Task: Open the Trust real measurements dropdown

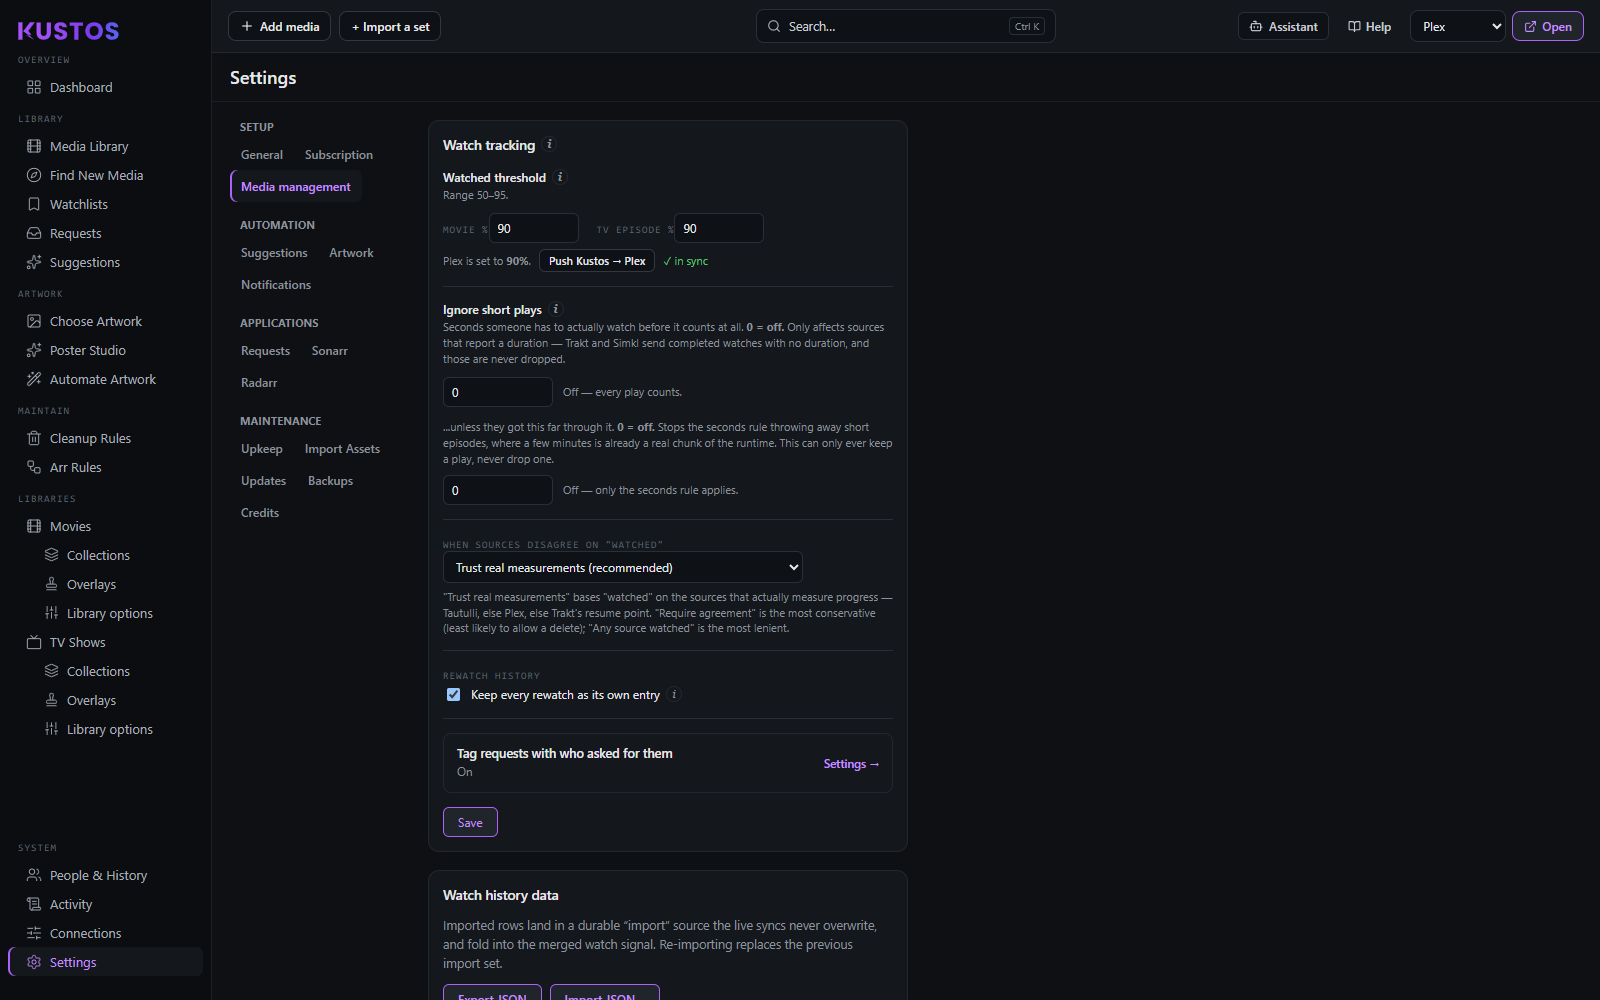Action: pyautogui.click(x=623, y=567)
